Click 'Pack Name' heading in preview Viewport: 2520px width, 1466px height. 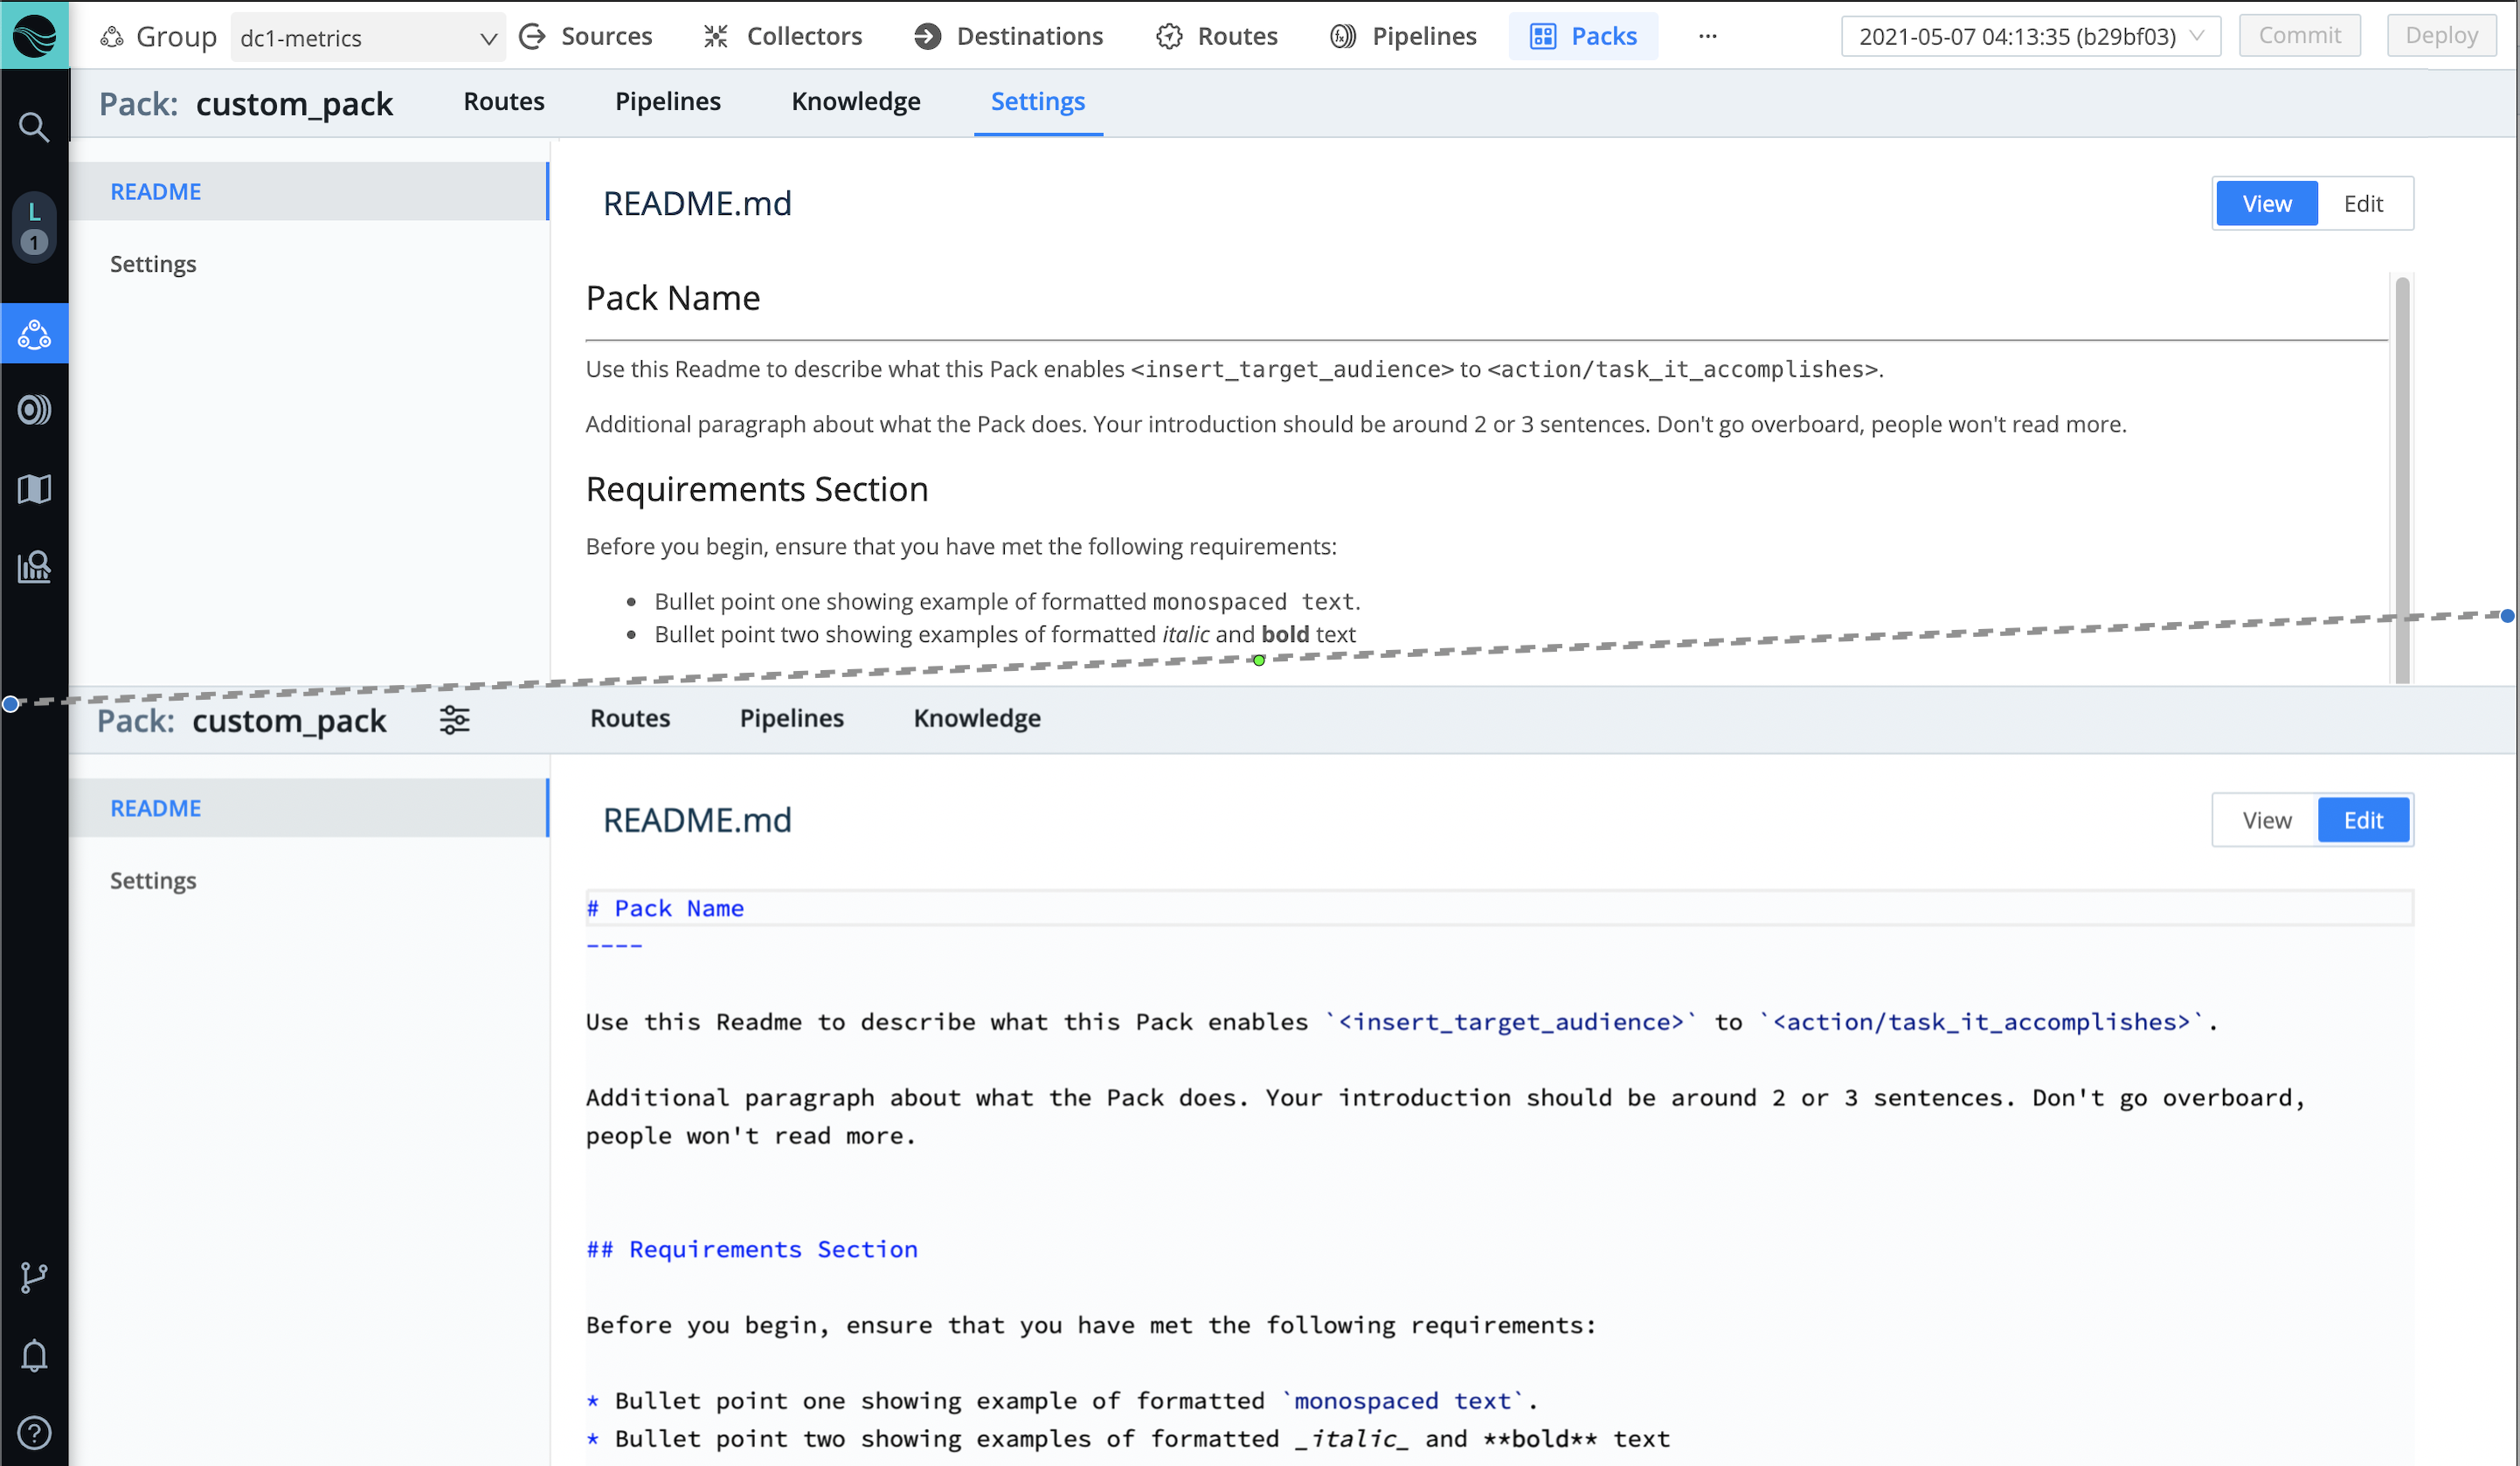[673, 298]
